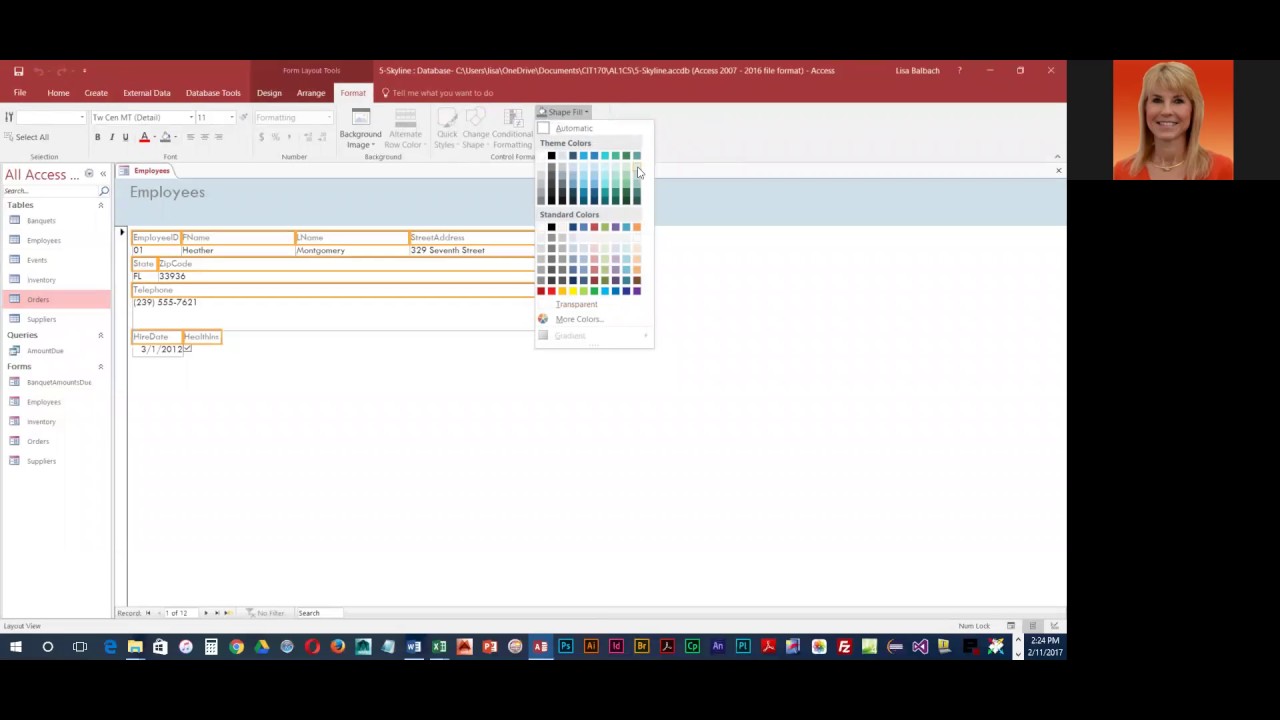This screenshot has height=720, width=1280.
Task: Center the text alignment
Action: pos(204,137)
